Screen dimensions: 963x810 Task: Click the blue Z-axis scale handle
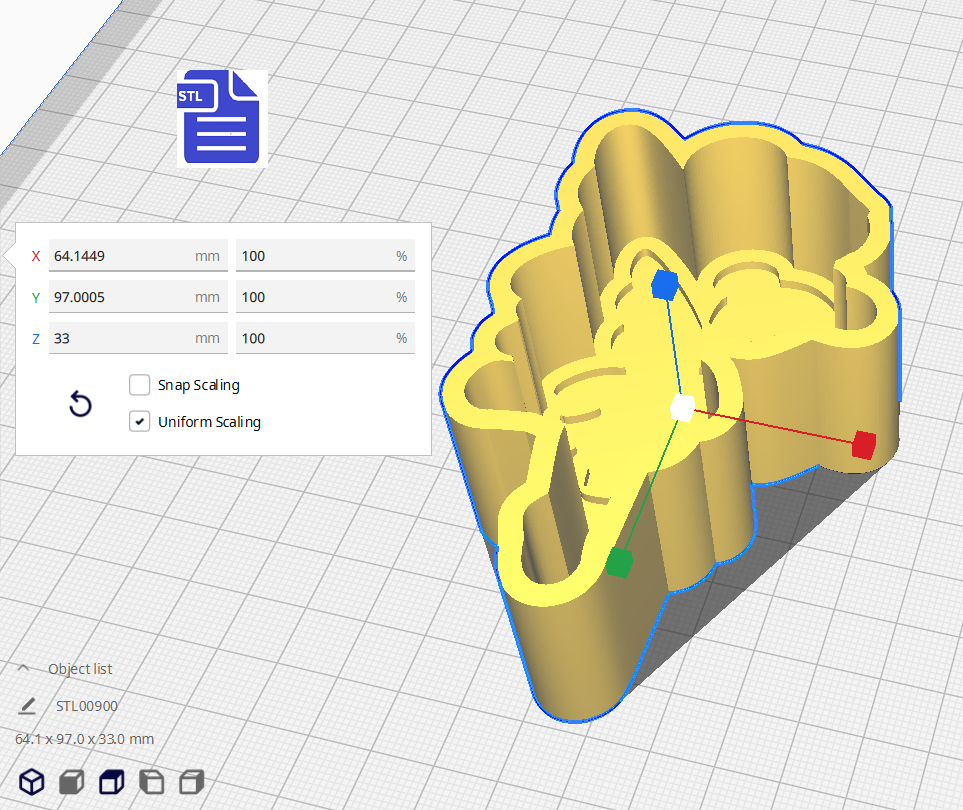coord(664,285)
